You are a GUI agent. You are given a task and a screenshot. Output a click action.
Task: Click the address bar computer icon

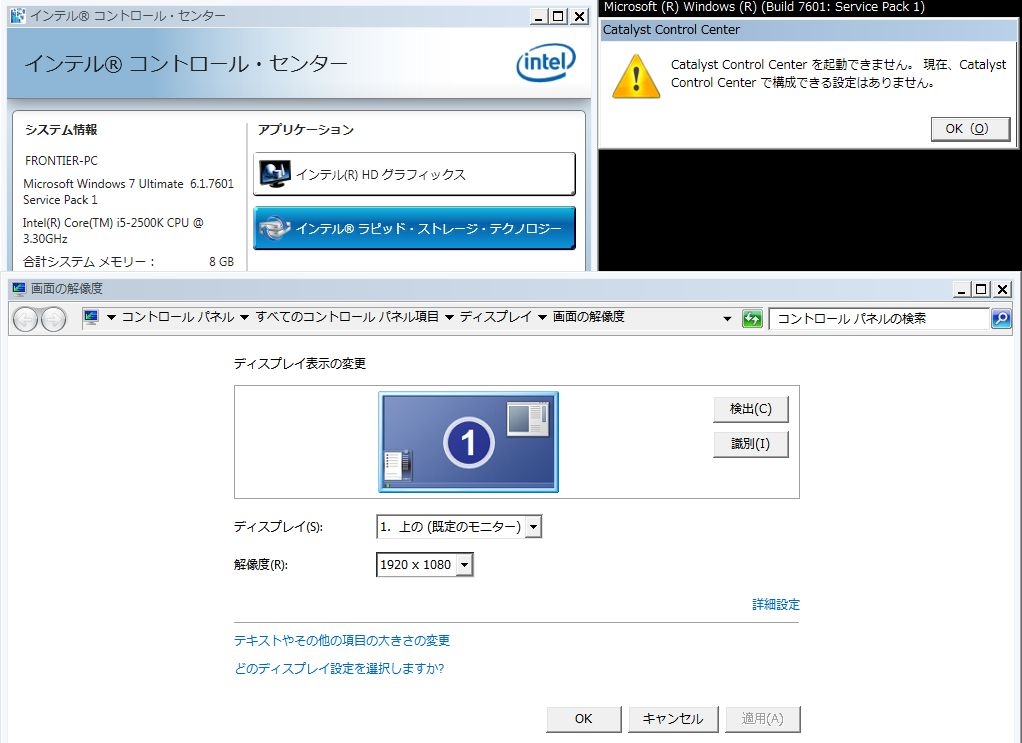point(91,317)
